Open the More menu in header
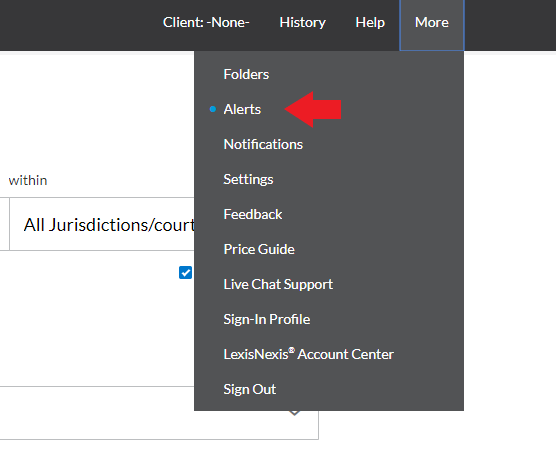The width and height of the screenshot is (556, 449). pos(432,23)
